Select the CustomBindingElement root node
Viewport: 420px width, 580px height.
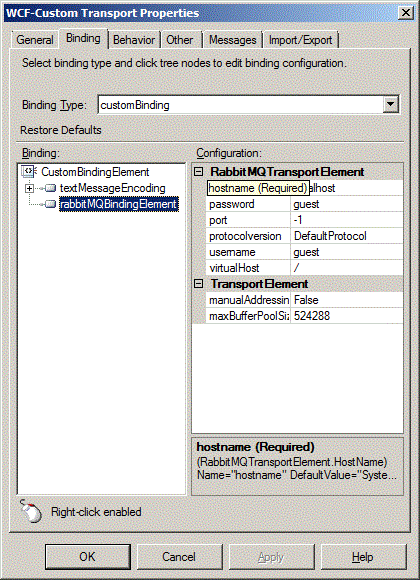[95, 172]
